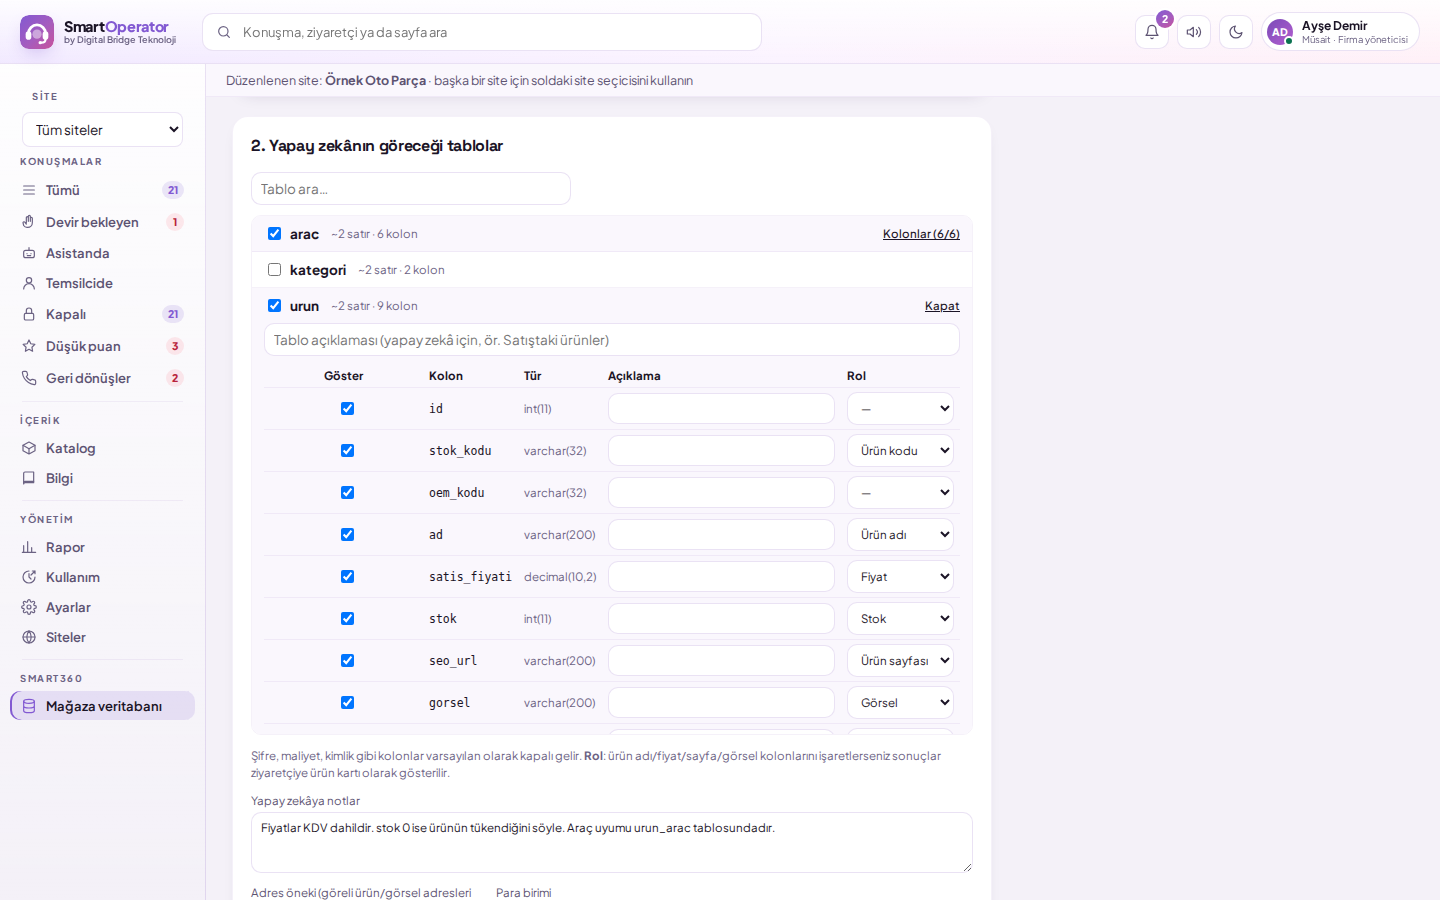Open Mağaza veritabanı database item
Viewport: 1440px width, 900px height.
click(x=102, y=706)
